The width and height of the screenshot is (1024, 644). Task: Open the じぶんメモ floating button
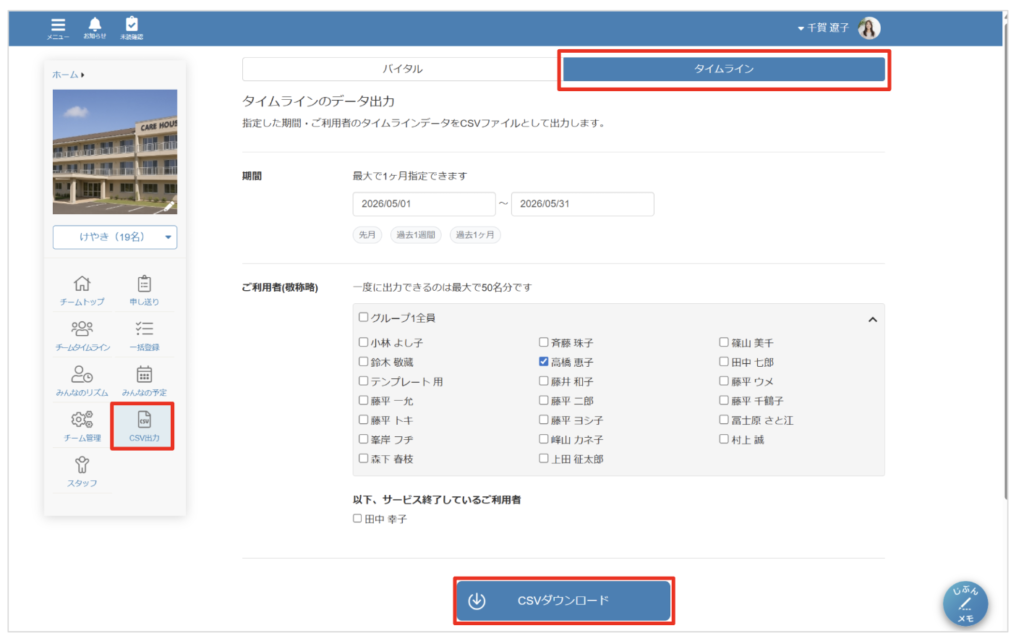coord(965,604)
